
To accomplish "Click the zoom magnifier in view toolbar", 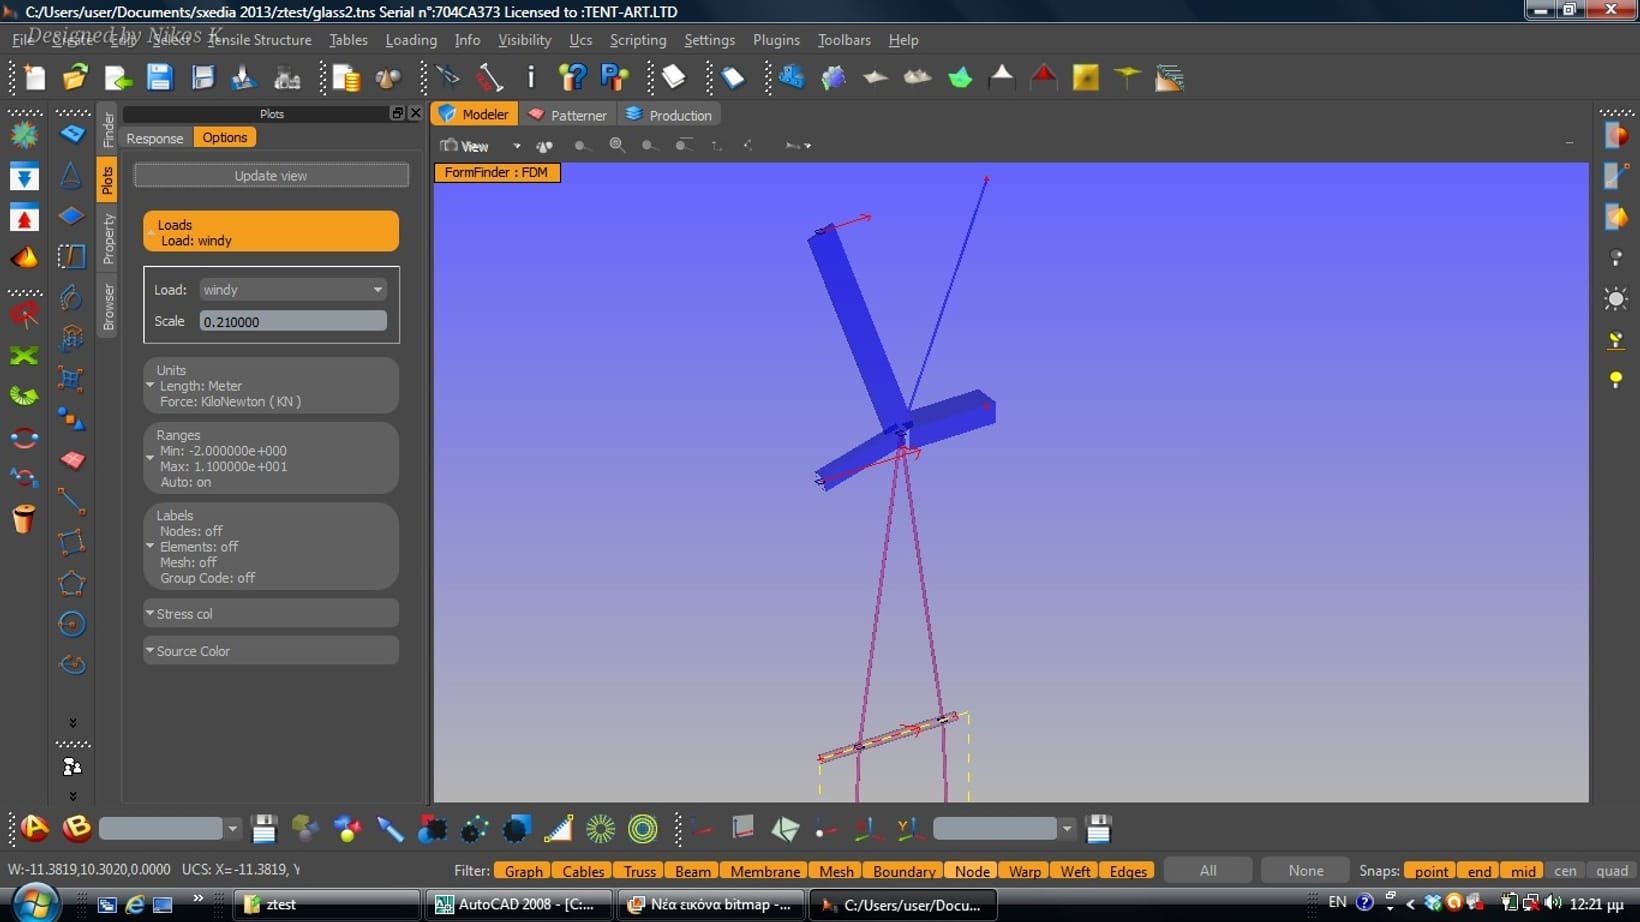I will pos(617,146).
